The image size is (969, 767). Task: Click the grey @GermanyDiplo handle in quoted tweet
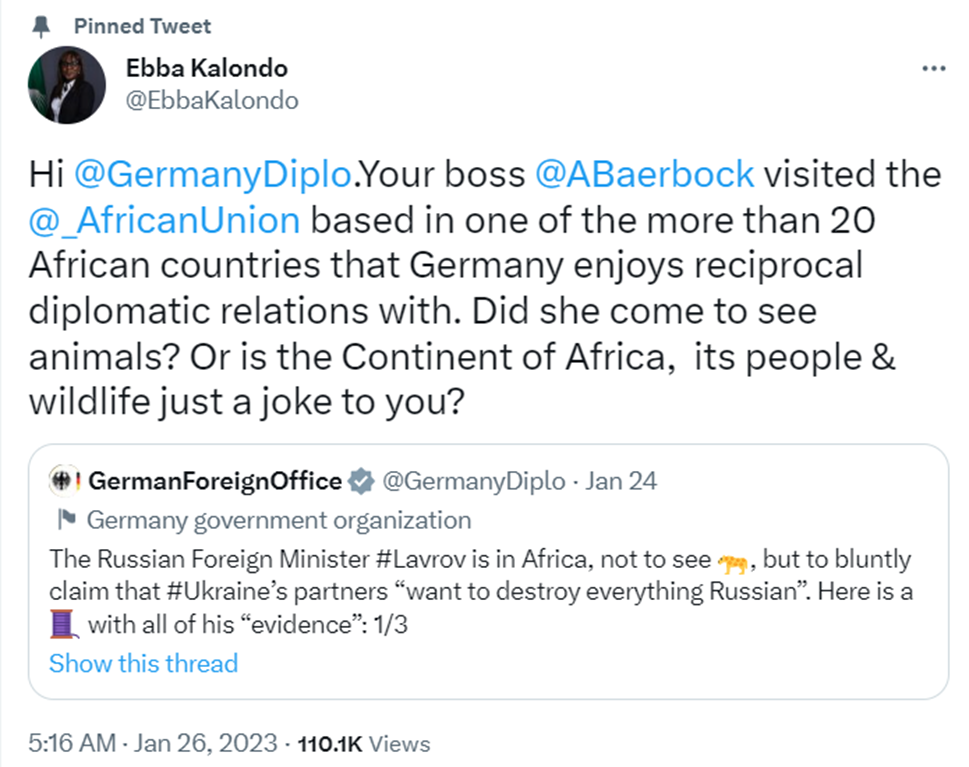[x=474, y=481]
